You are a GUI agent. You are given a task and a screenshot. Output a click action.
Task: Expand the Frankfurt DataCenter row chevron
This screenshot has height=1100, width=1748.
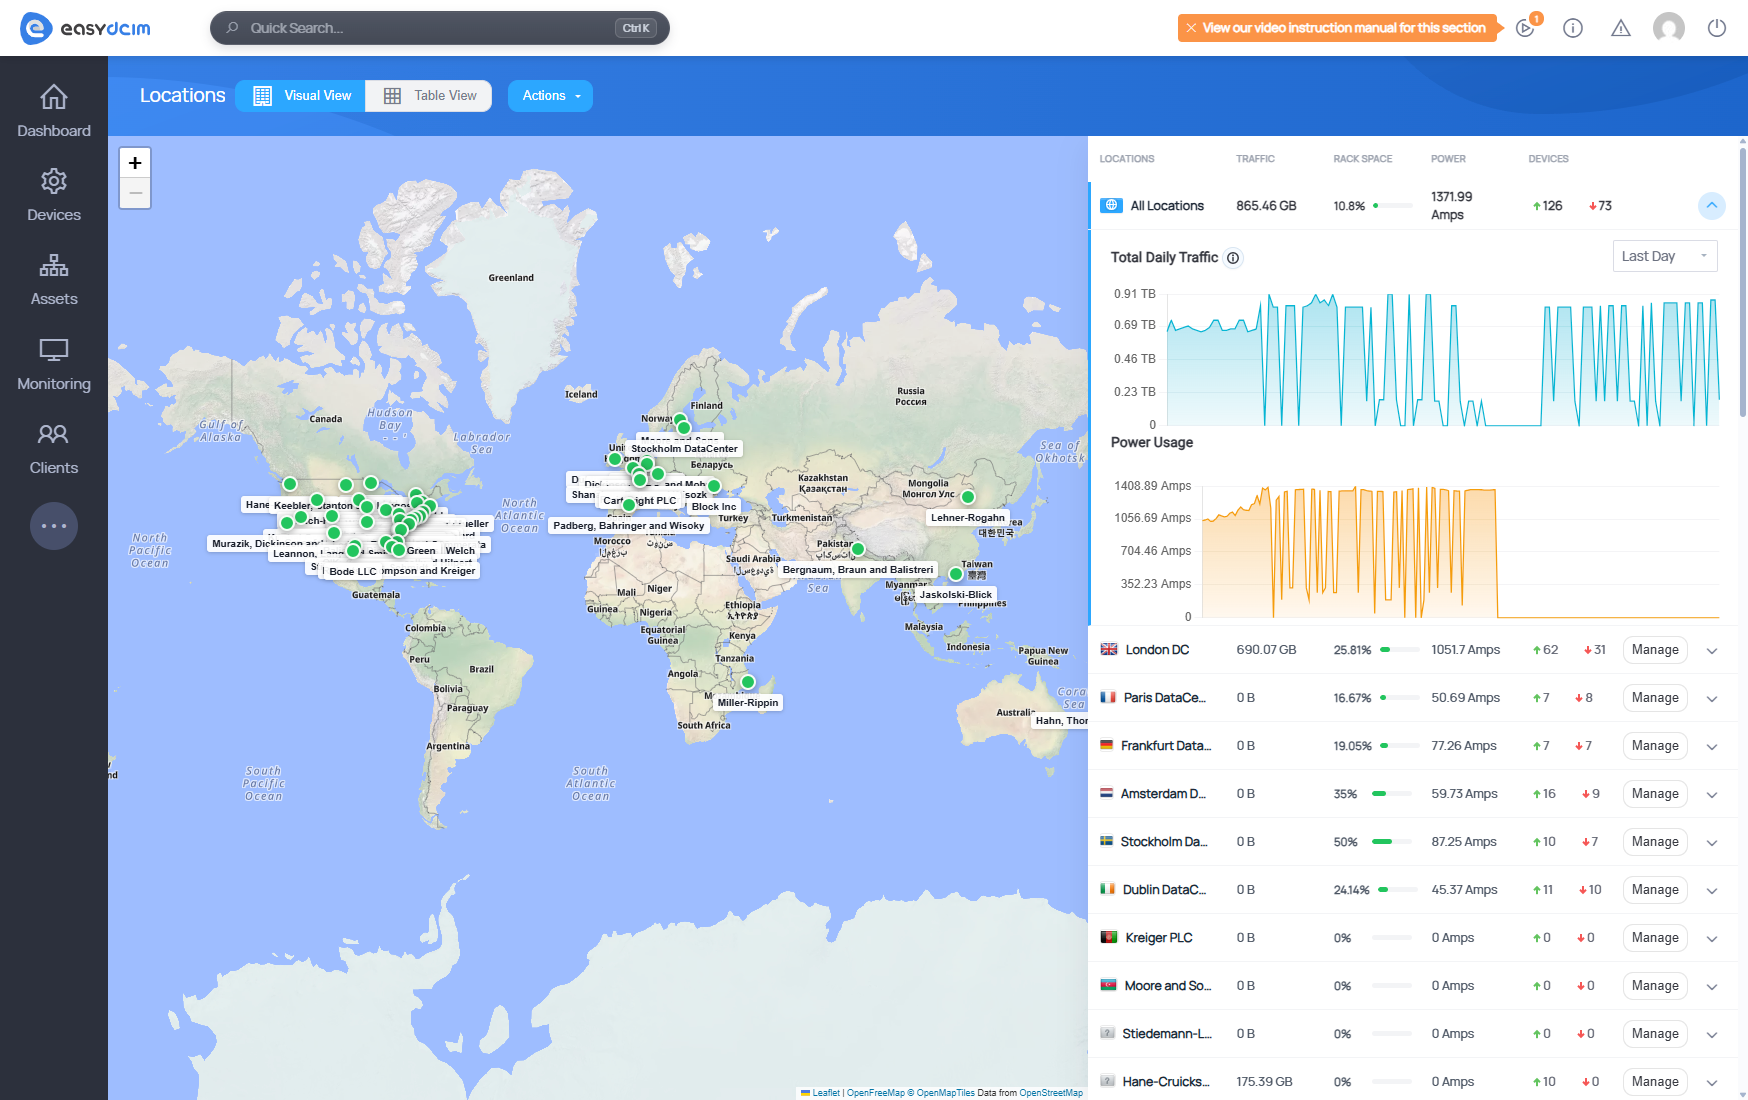1712,747
